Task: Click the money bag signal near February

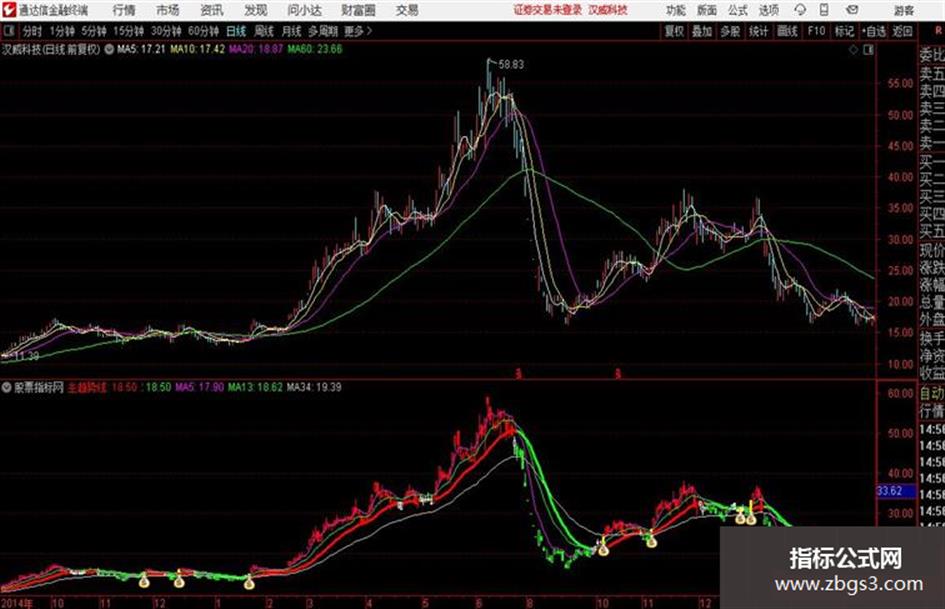Action: [x=249, y=582]
